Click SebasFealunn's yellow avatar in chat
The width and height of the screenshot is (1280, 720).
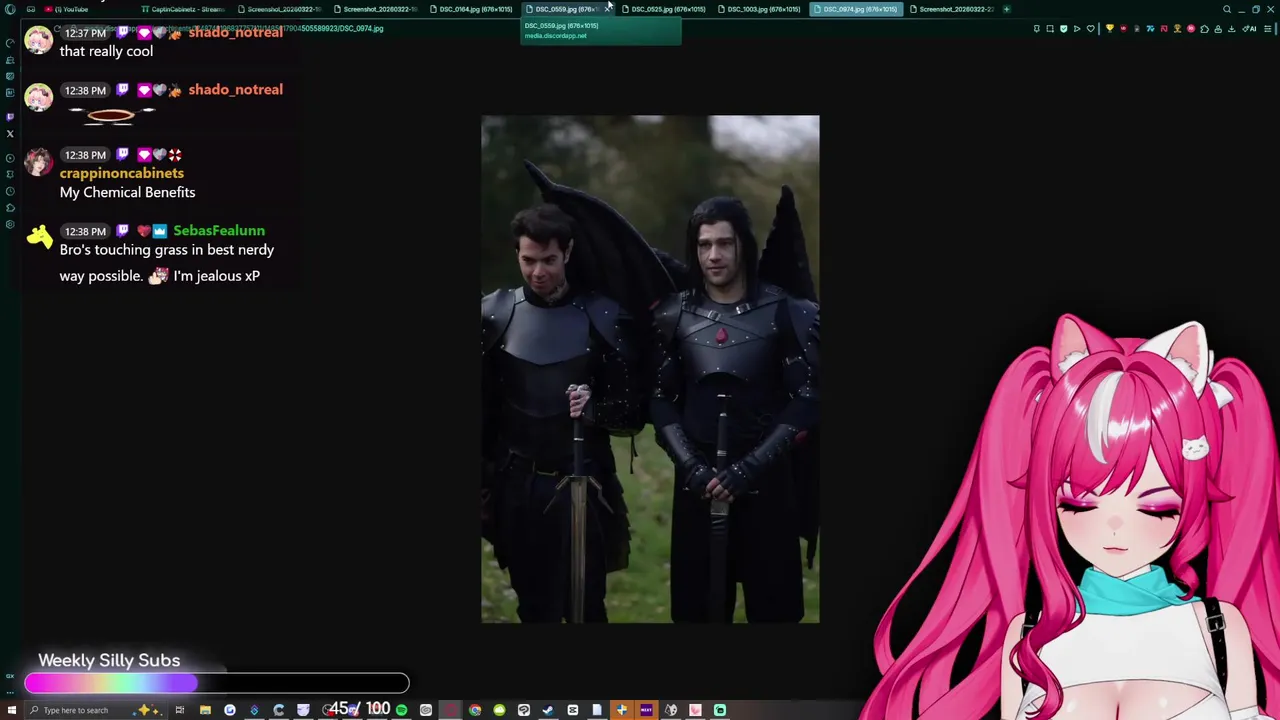click(x=39, y=238)
